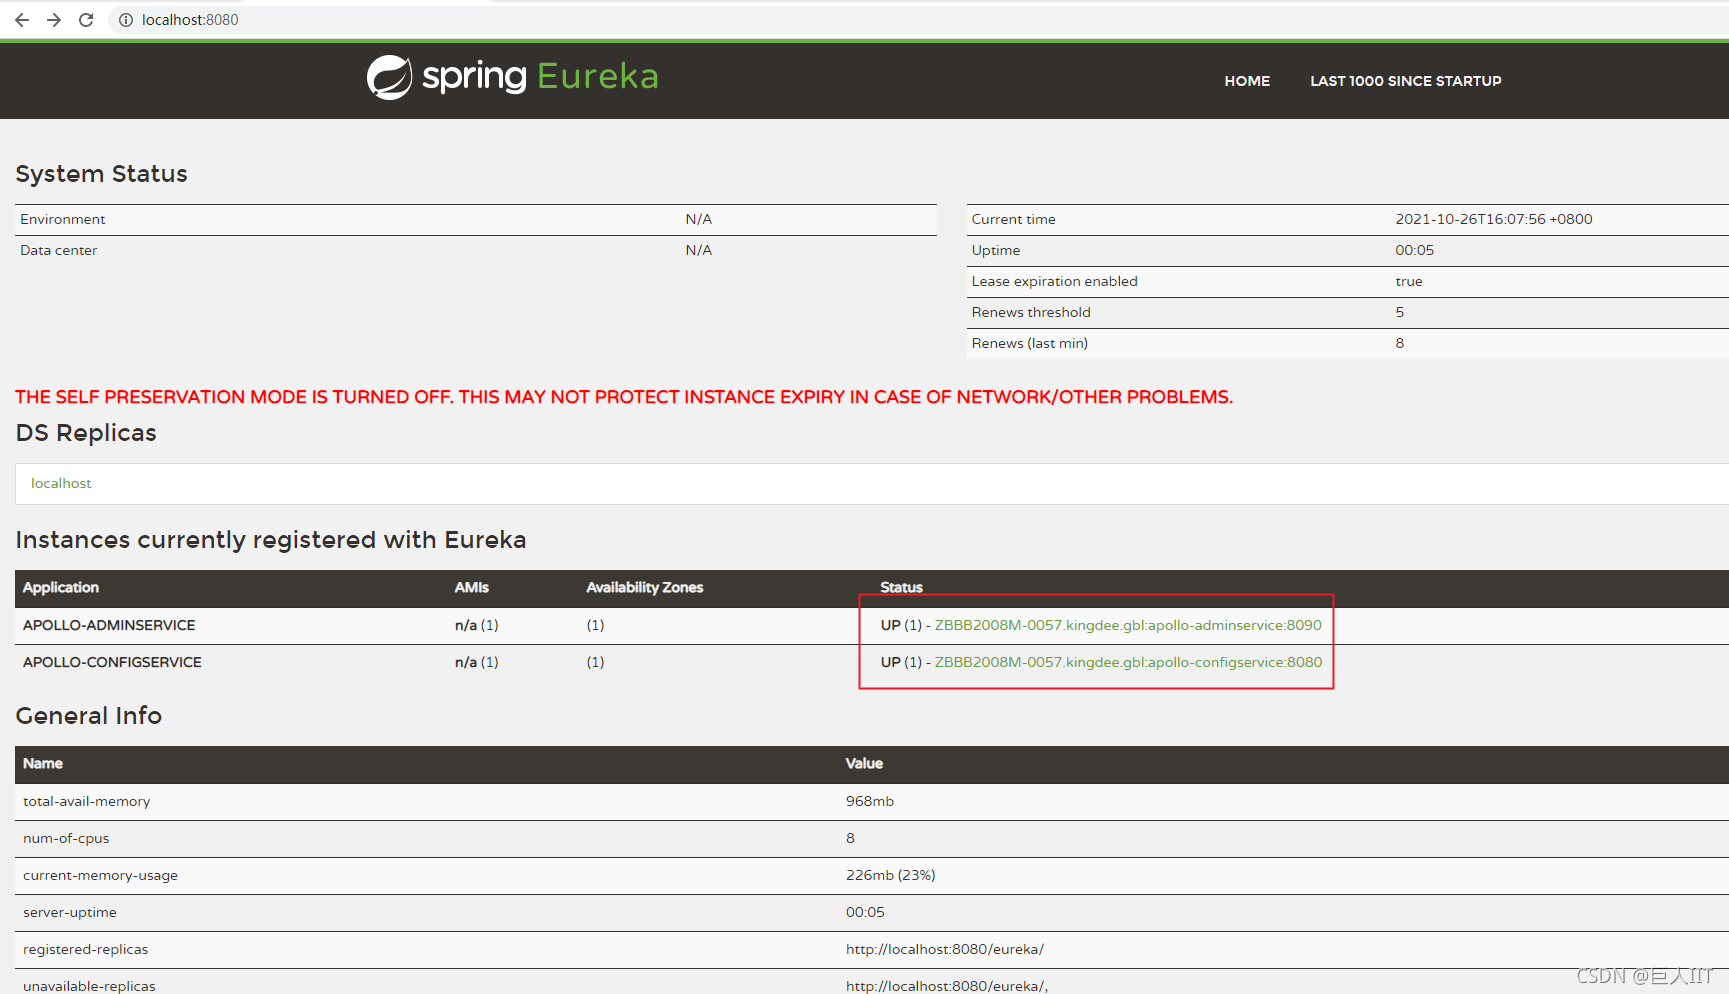Open site information via the address bar info icon
Viewport: 1729px width, 994px height.
(124, 19)
